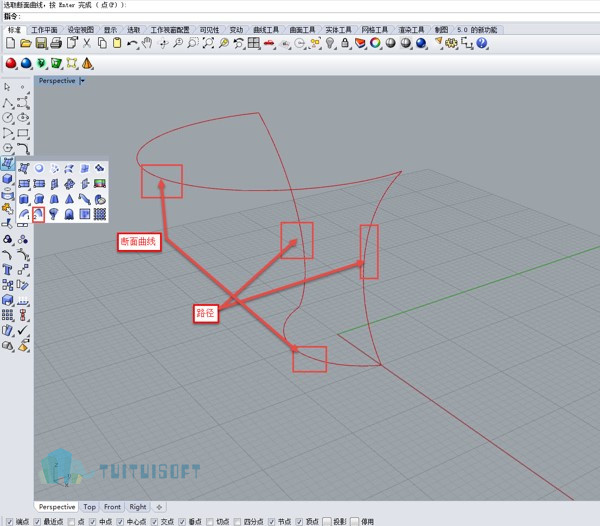The width and height of the screenshot is (600, 526).
Task: Open the Perspective viewport dropdown arrow
Action: click(x=82, y=81)
